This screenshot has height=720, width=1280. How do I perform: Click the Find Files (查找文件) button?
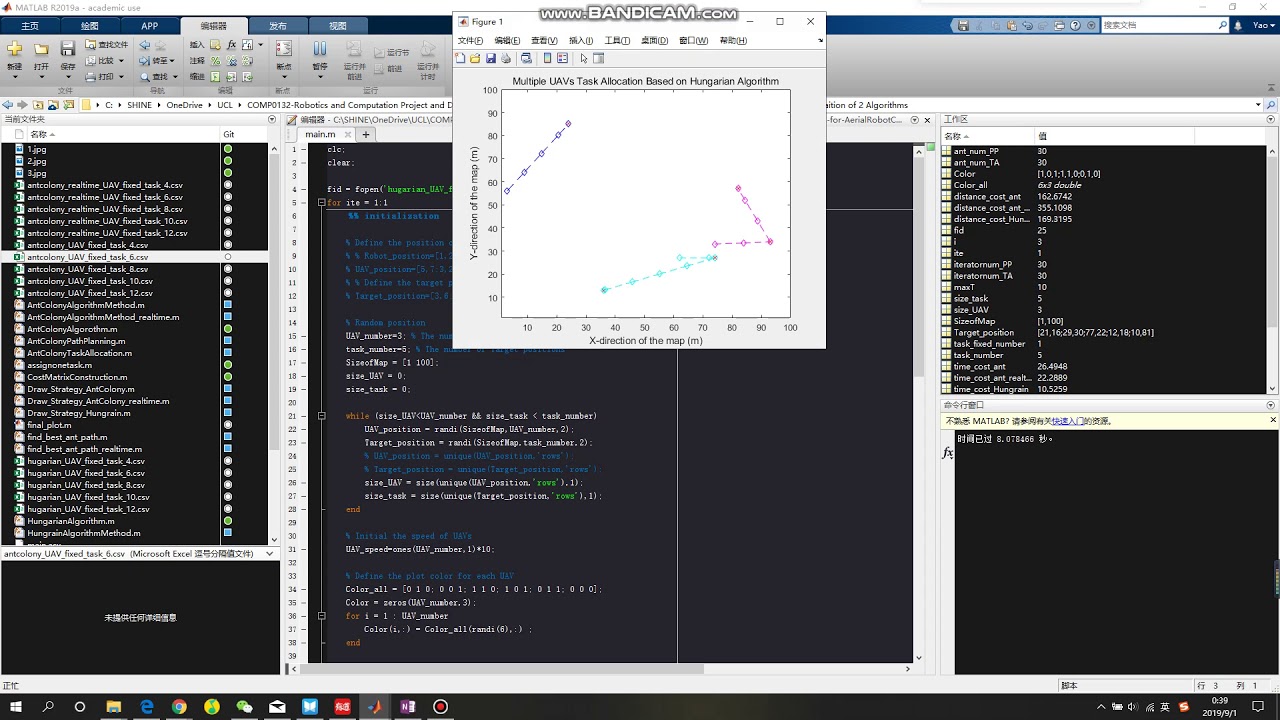106,45
